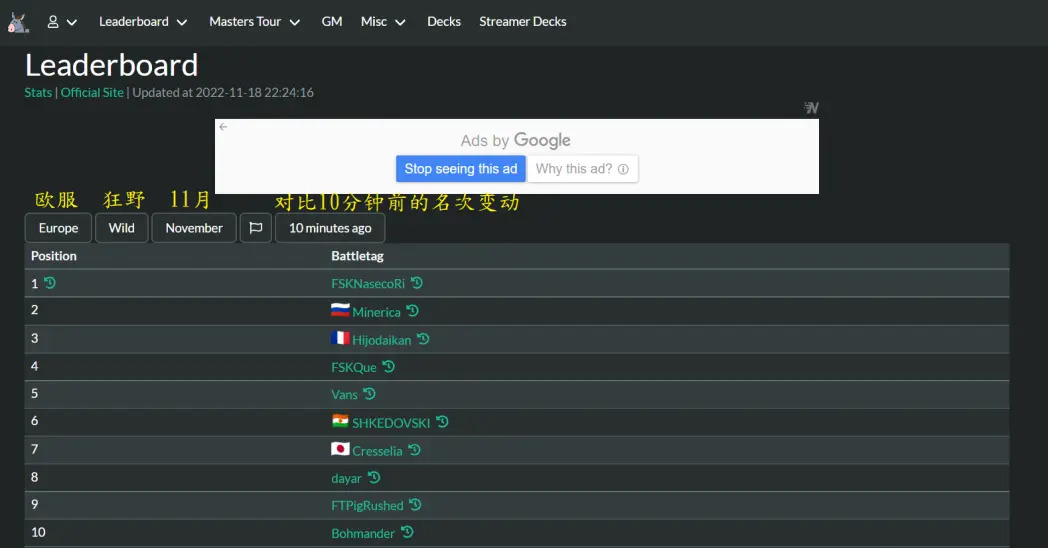Open the GM page
This screenshot has width=1048, height=548.
pyautogui.click(x=331, y=22)
